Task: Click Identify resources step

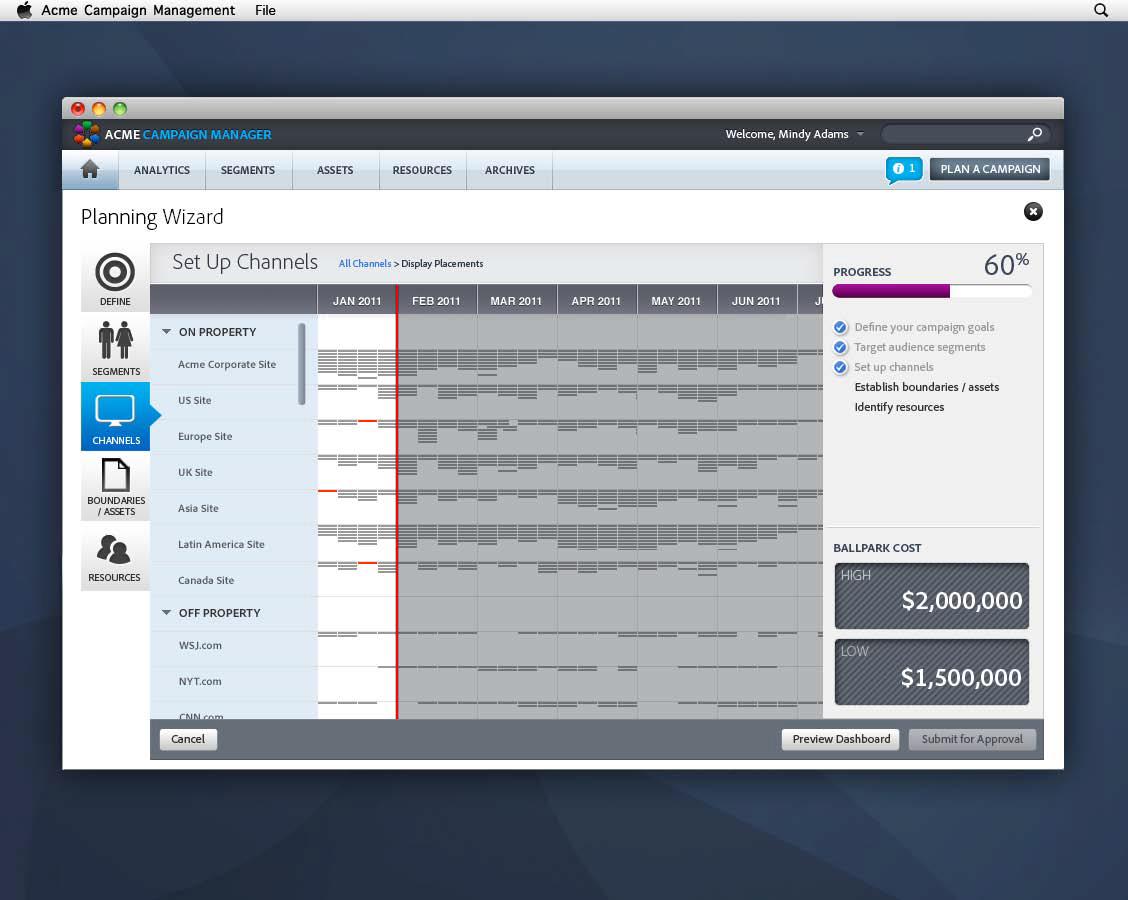Action: click(899, 407)
